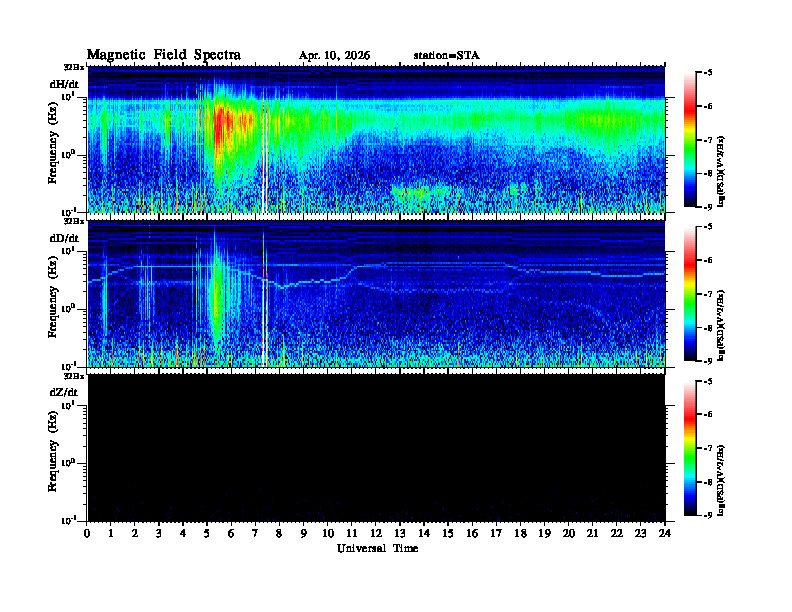Click the dH/dt panel color bar

pyautogui.click(x=690, y=140)
